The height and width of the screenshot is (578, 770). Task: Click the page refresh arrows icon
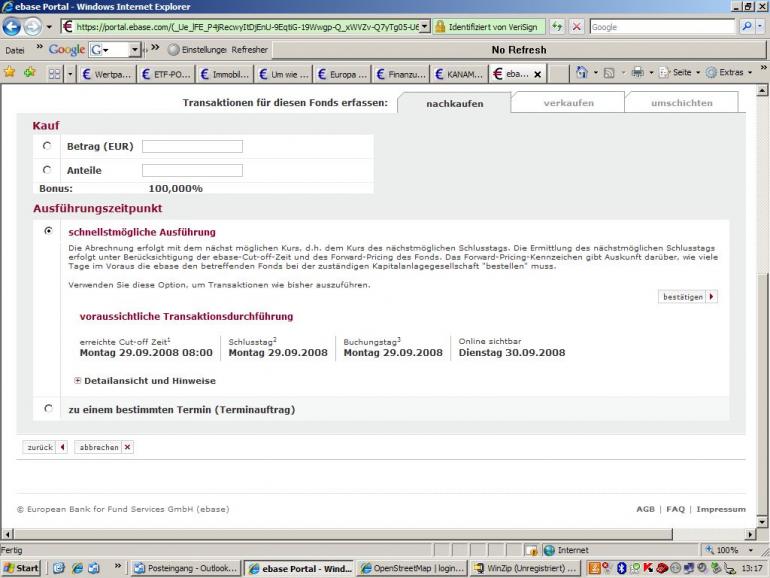coord(557,27)
